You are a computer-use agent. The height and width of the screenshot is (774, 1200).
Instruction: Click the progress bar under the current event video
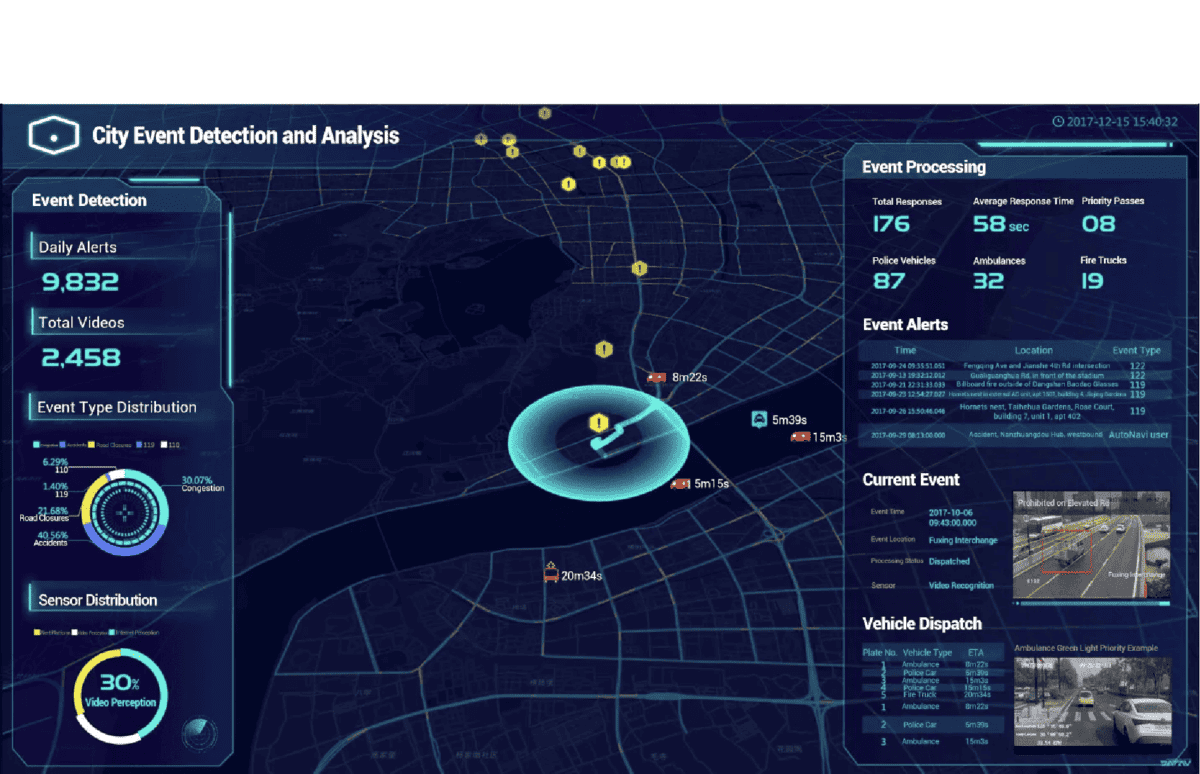(x=1090, y=603)
